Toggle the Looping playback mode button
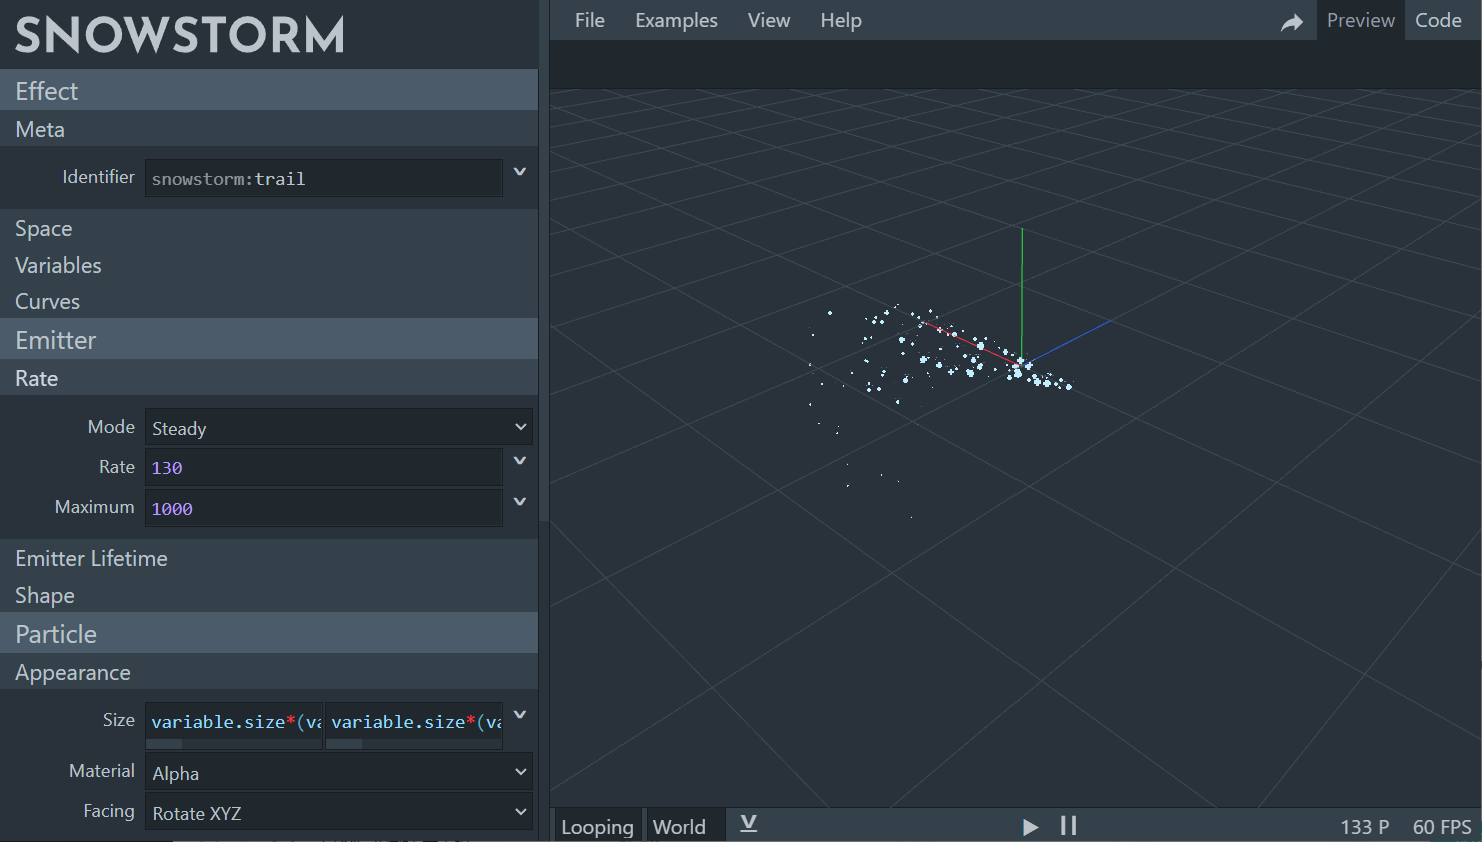The height and width of the screenshot is (842, 1482). (598, 826)
